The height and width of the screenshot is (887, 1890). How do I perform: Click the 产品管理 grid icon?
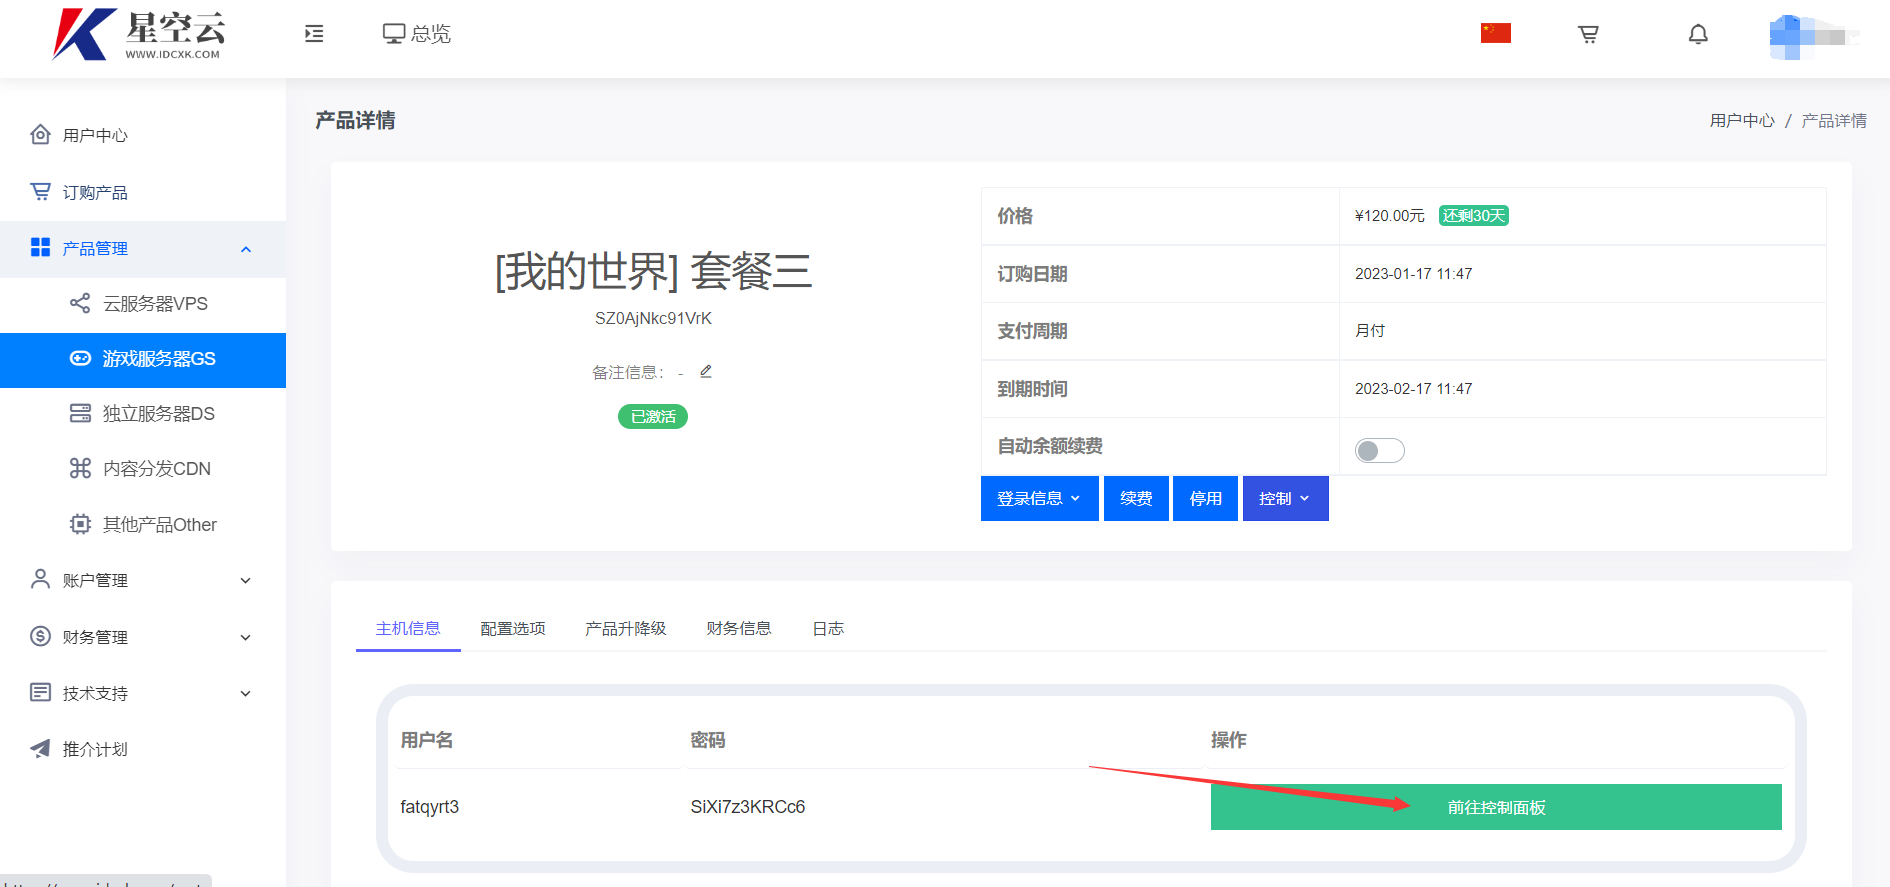[x=40, y=247]
